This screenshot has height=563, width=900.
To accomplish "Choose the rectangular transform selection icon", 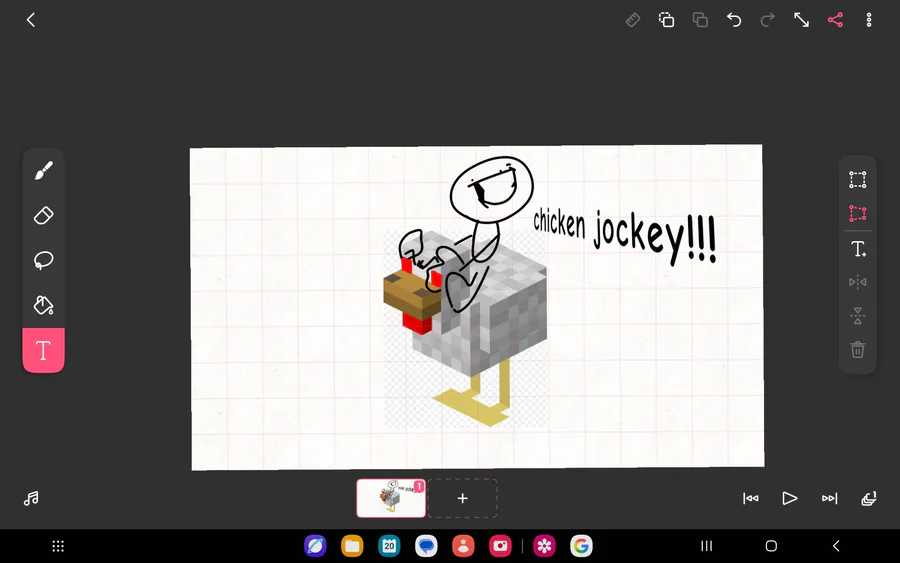I will 858,180.
